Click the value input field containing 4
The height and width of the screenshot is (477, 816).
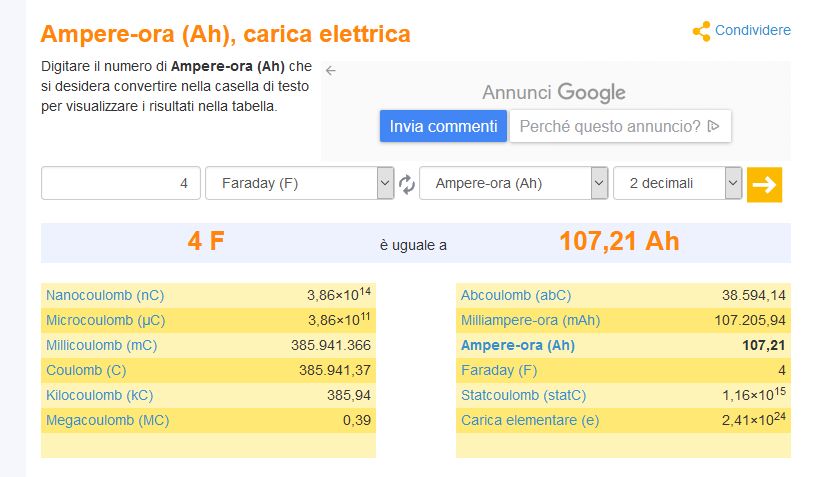point(121,183)
